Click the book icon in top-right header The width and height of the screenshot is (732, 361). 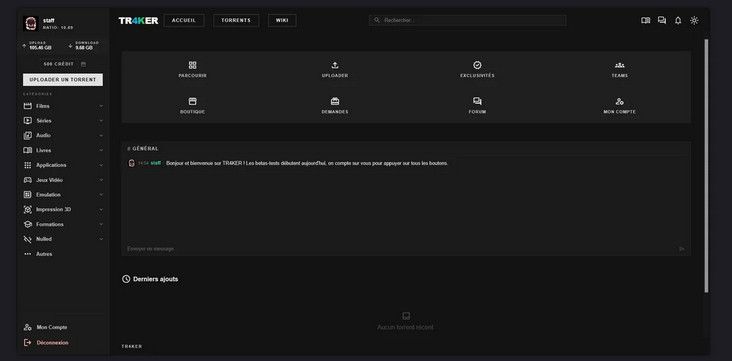(646, 21)
